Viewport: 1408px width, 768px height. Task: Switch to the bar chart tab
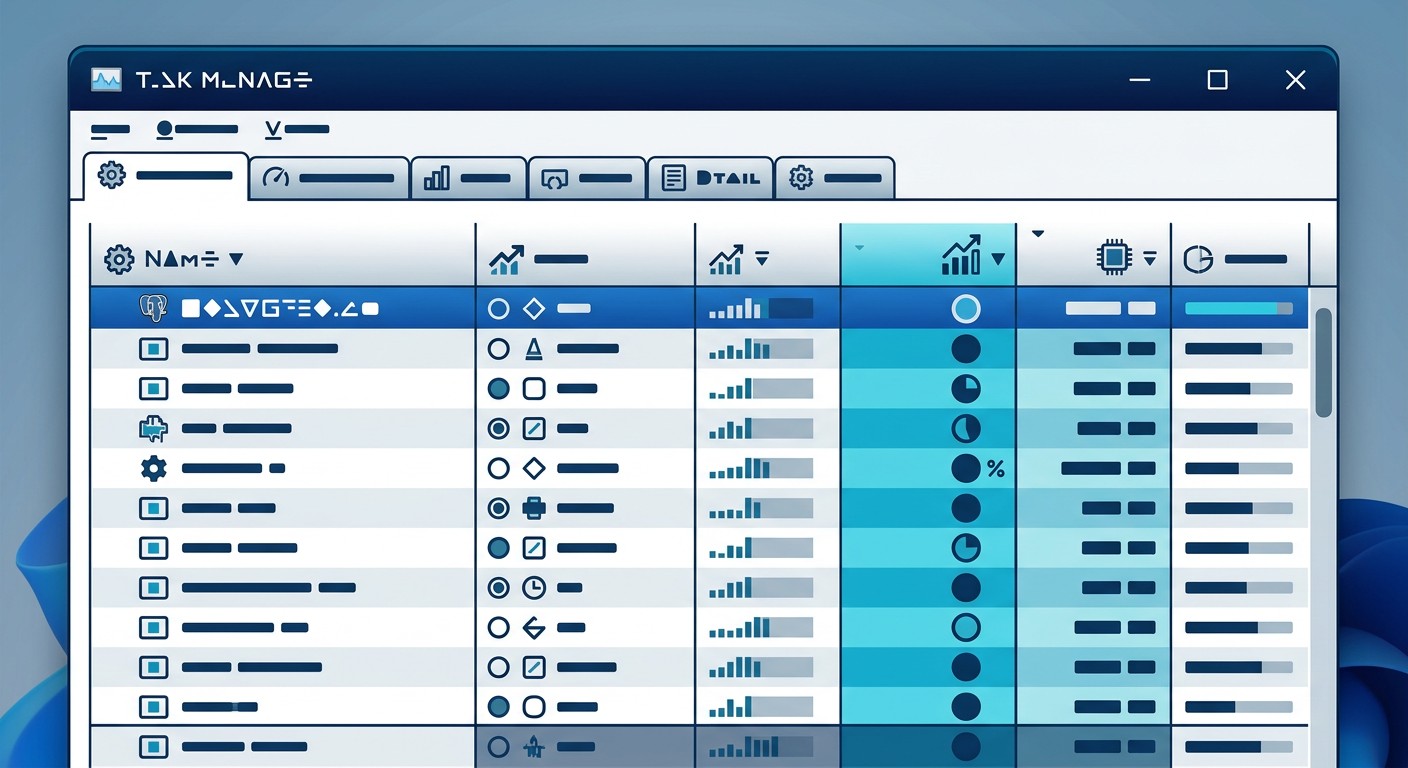tap(468, 178)
